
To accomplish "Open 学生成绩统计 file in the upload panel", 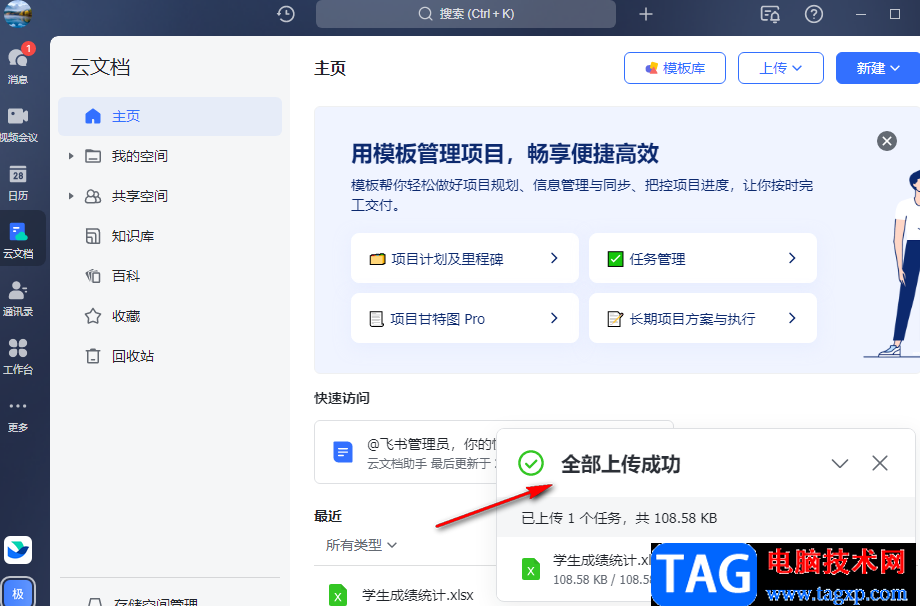I will pyautogui.click(x=601, y=560).
